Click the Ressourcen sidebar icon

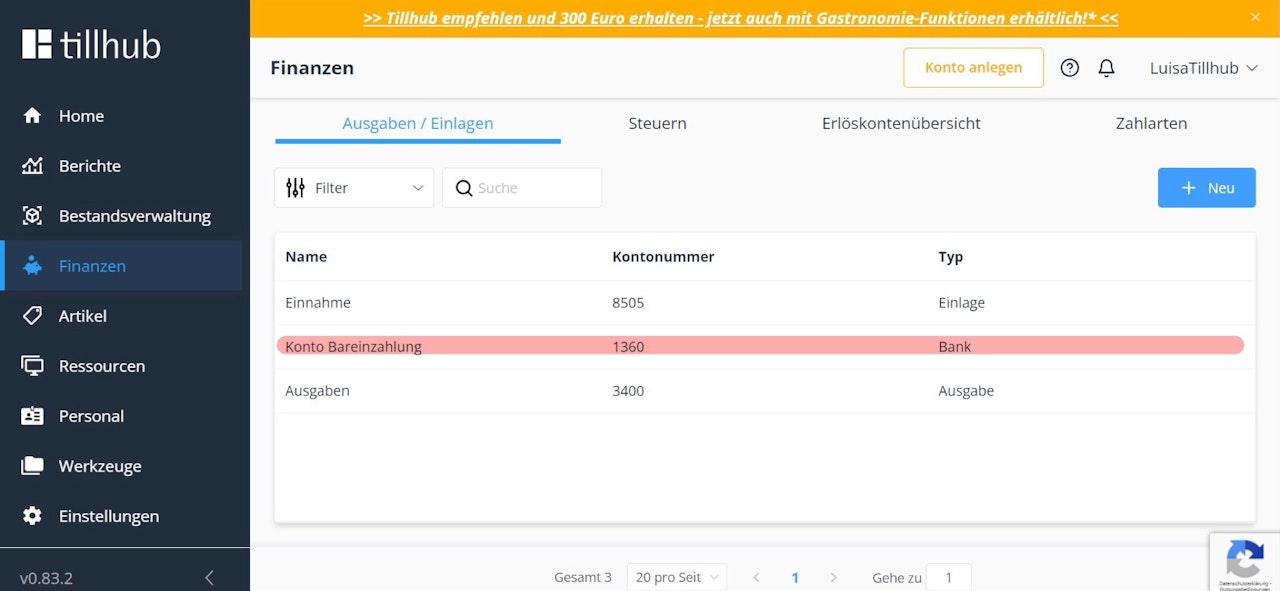31,366
